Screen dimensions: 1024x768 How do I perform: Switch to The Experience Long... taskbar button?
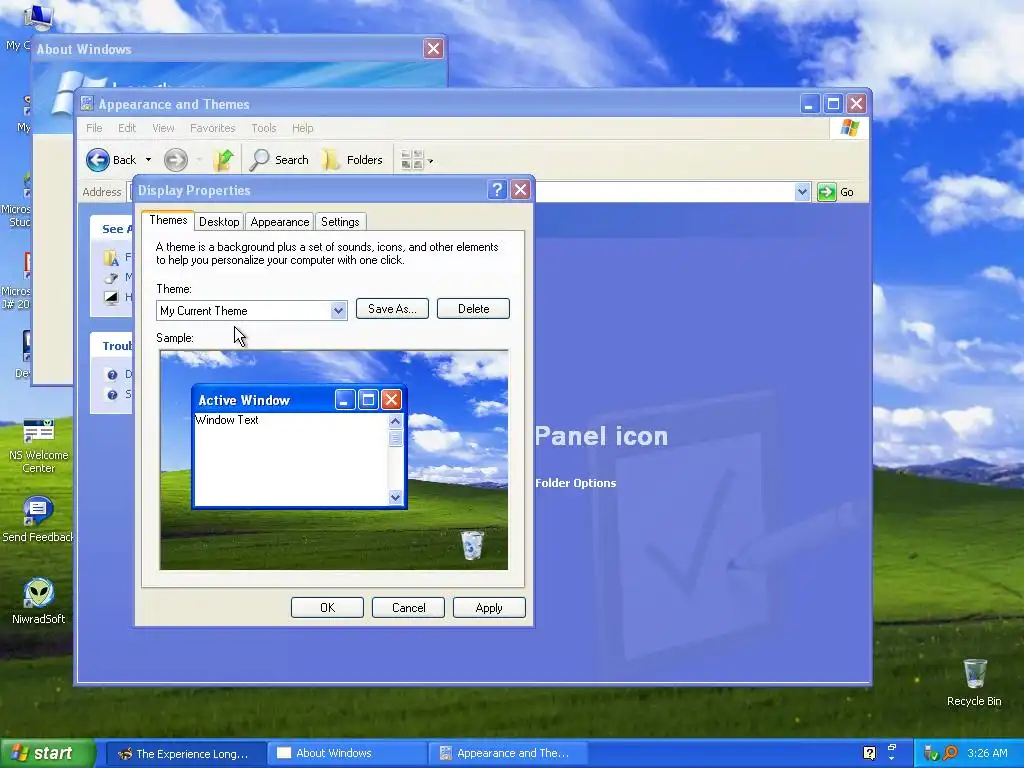click(x=185, y=754)
